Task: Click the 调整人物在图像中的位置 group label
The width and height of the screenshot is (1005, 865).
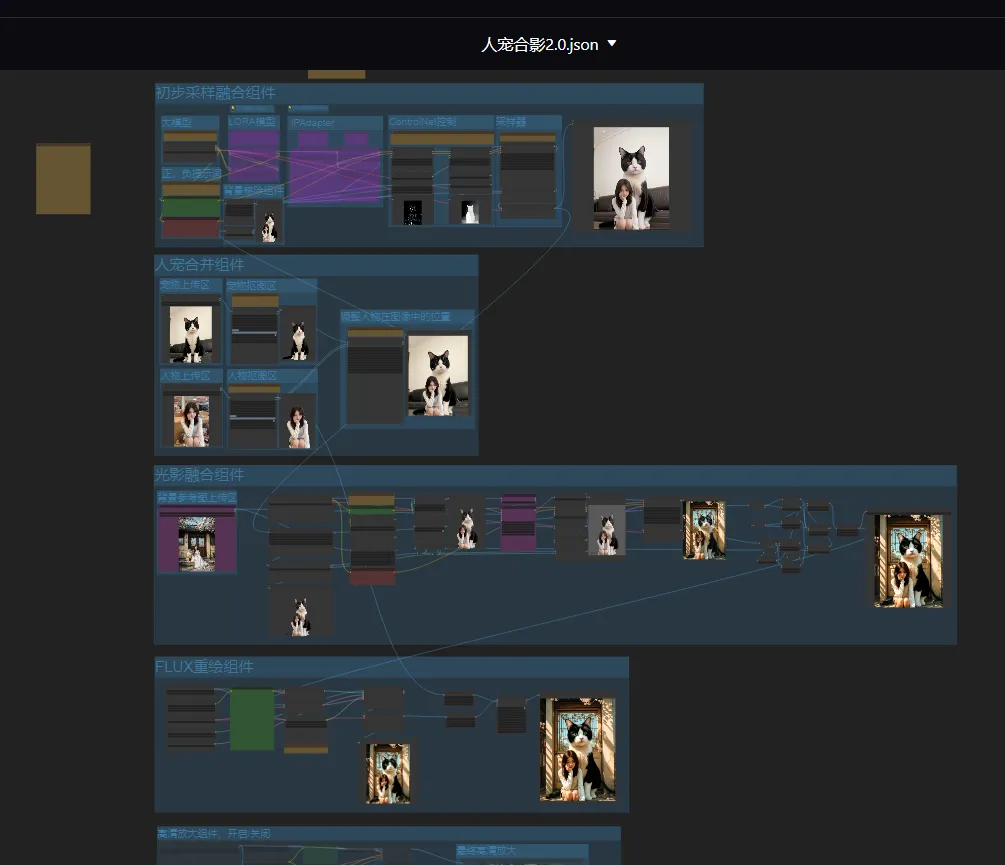Action: pyautogui.click(x=395, y=317)
